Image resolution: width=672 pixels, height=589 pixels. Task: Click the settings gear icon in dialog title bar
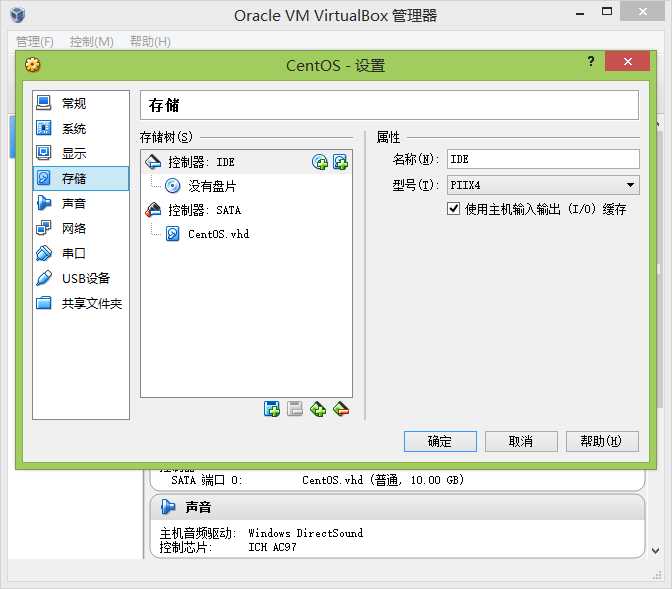point(33,65)
